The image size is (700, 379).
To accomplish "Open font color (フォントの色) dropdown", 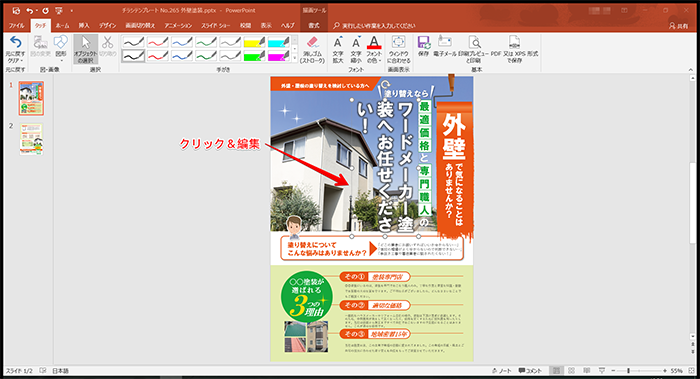I will [x=374, y=49].
